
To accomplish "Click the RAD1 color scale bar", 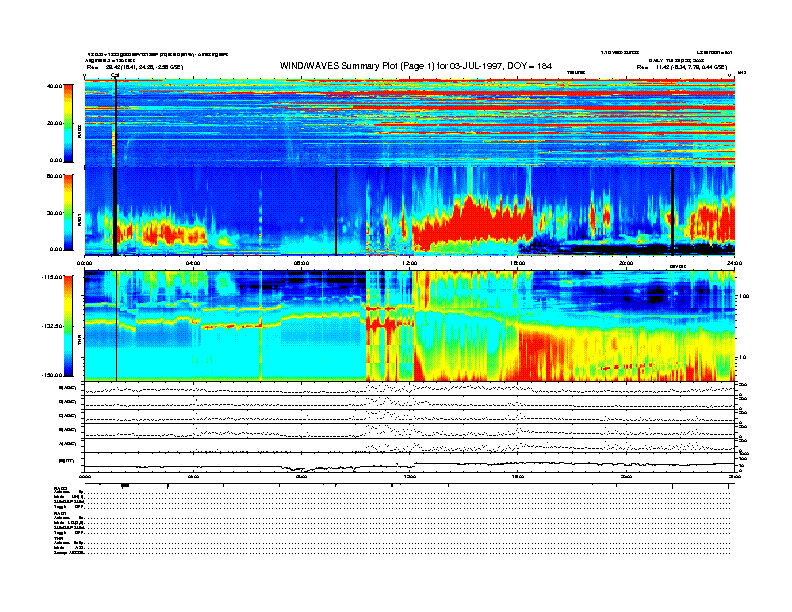I will pyautogui.click(x=68, y=212).
